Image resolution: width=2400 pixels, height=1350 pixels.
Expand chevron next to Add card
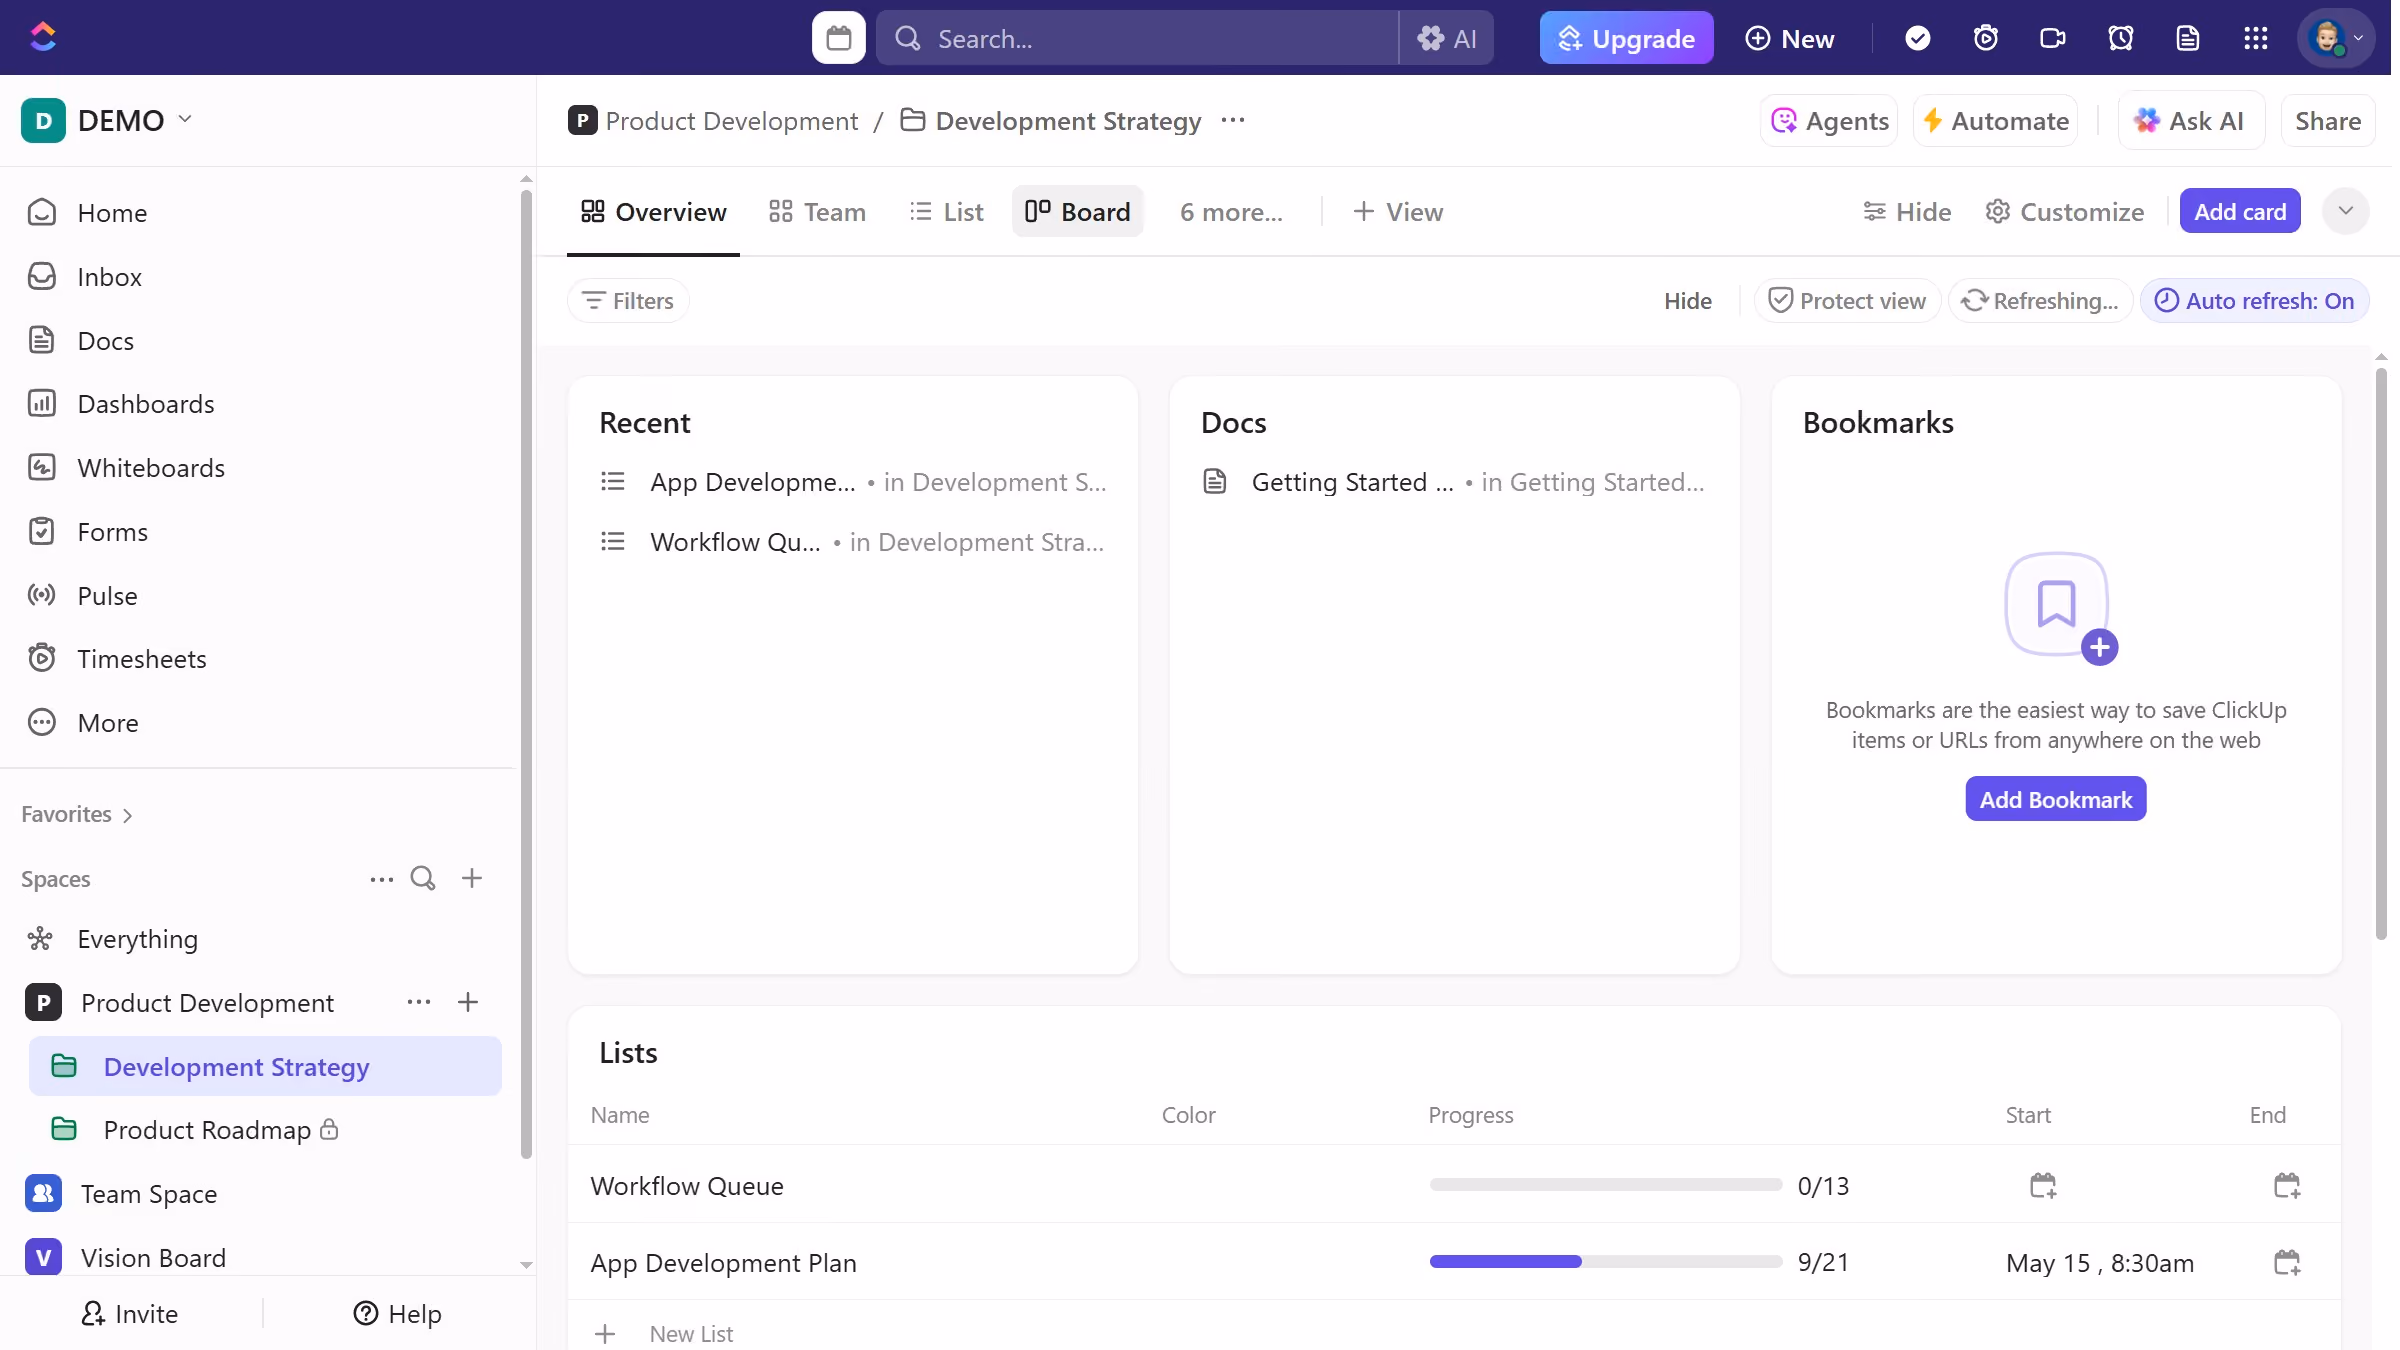tap(2345, 211)
